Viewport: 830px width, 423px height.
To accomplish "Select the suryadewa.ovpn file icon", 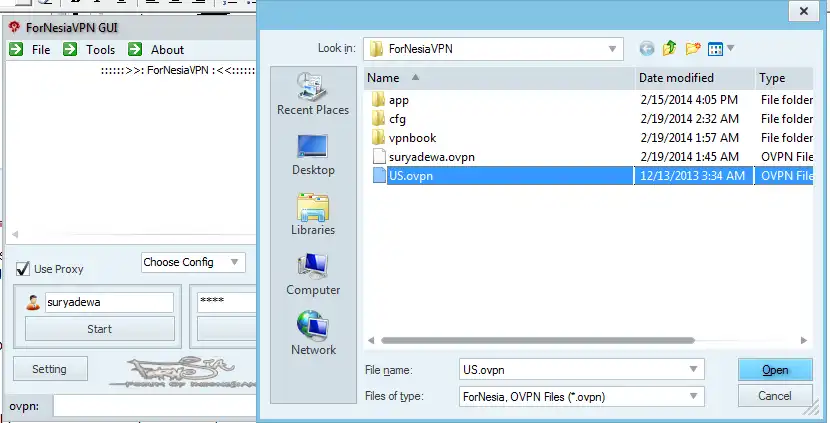I will coord(378,157).
